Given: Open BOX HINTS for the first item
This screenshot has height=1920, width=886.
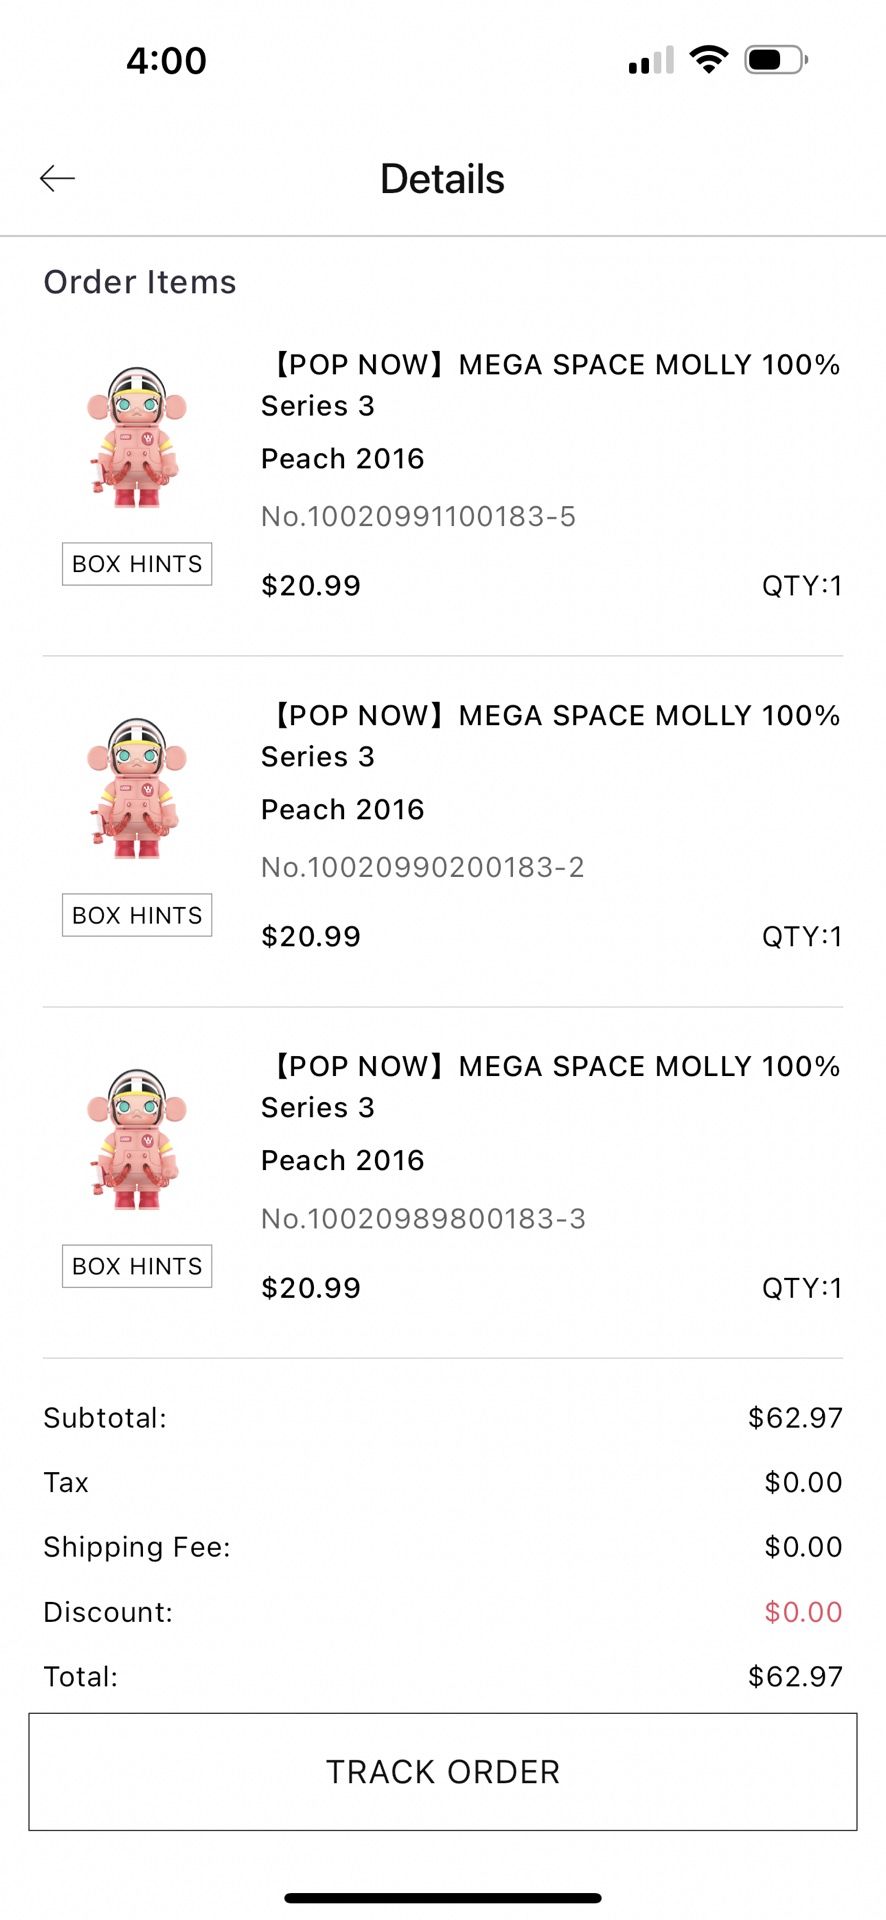Looking at the screenshot, I should 137,564.
